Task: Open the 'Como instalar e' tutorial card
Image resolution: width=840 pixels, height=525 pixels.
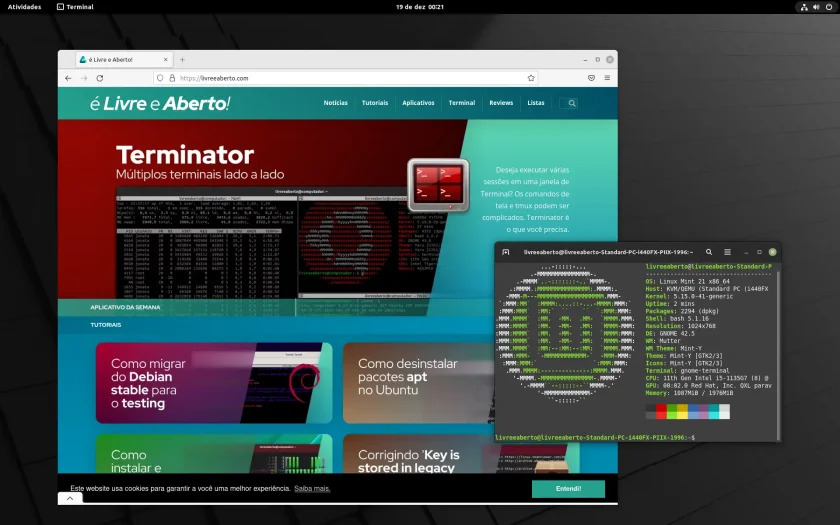Action: coord(214,454)
